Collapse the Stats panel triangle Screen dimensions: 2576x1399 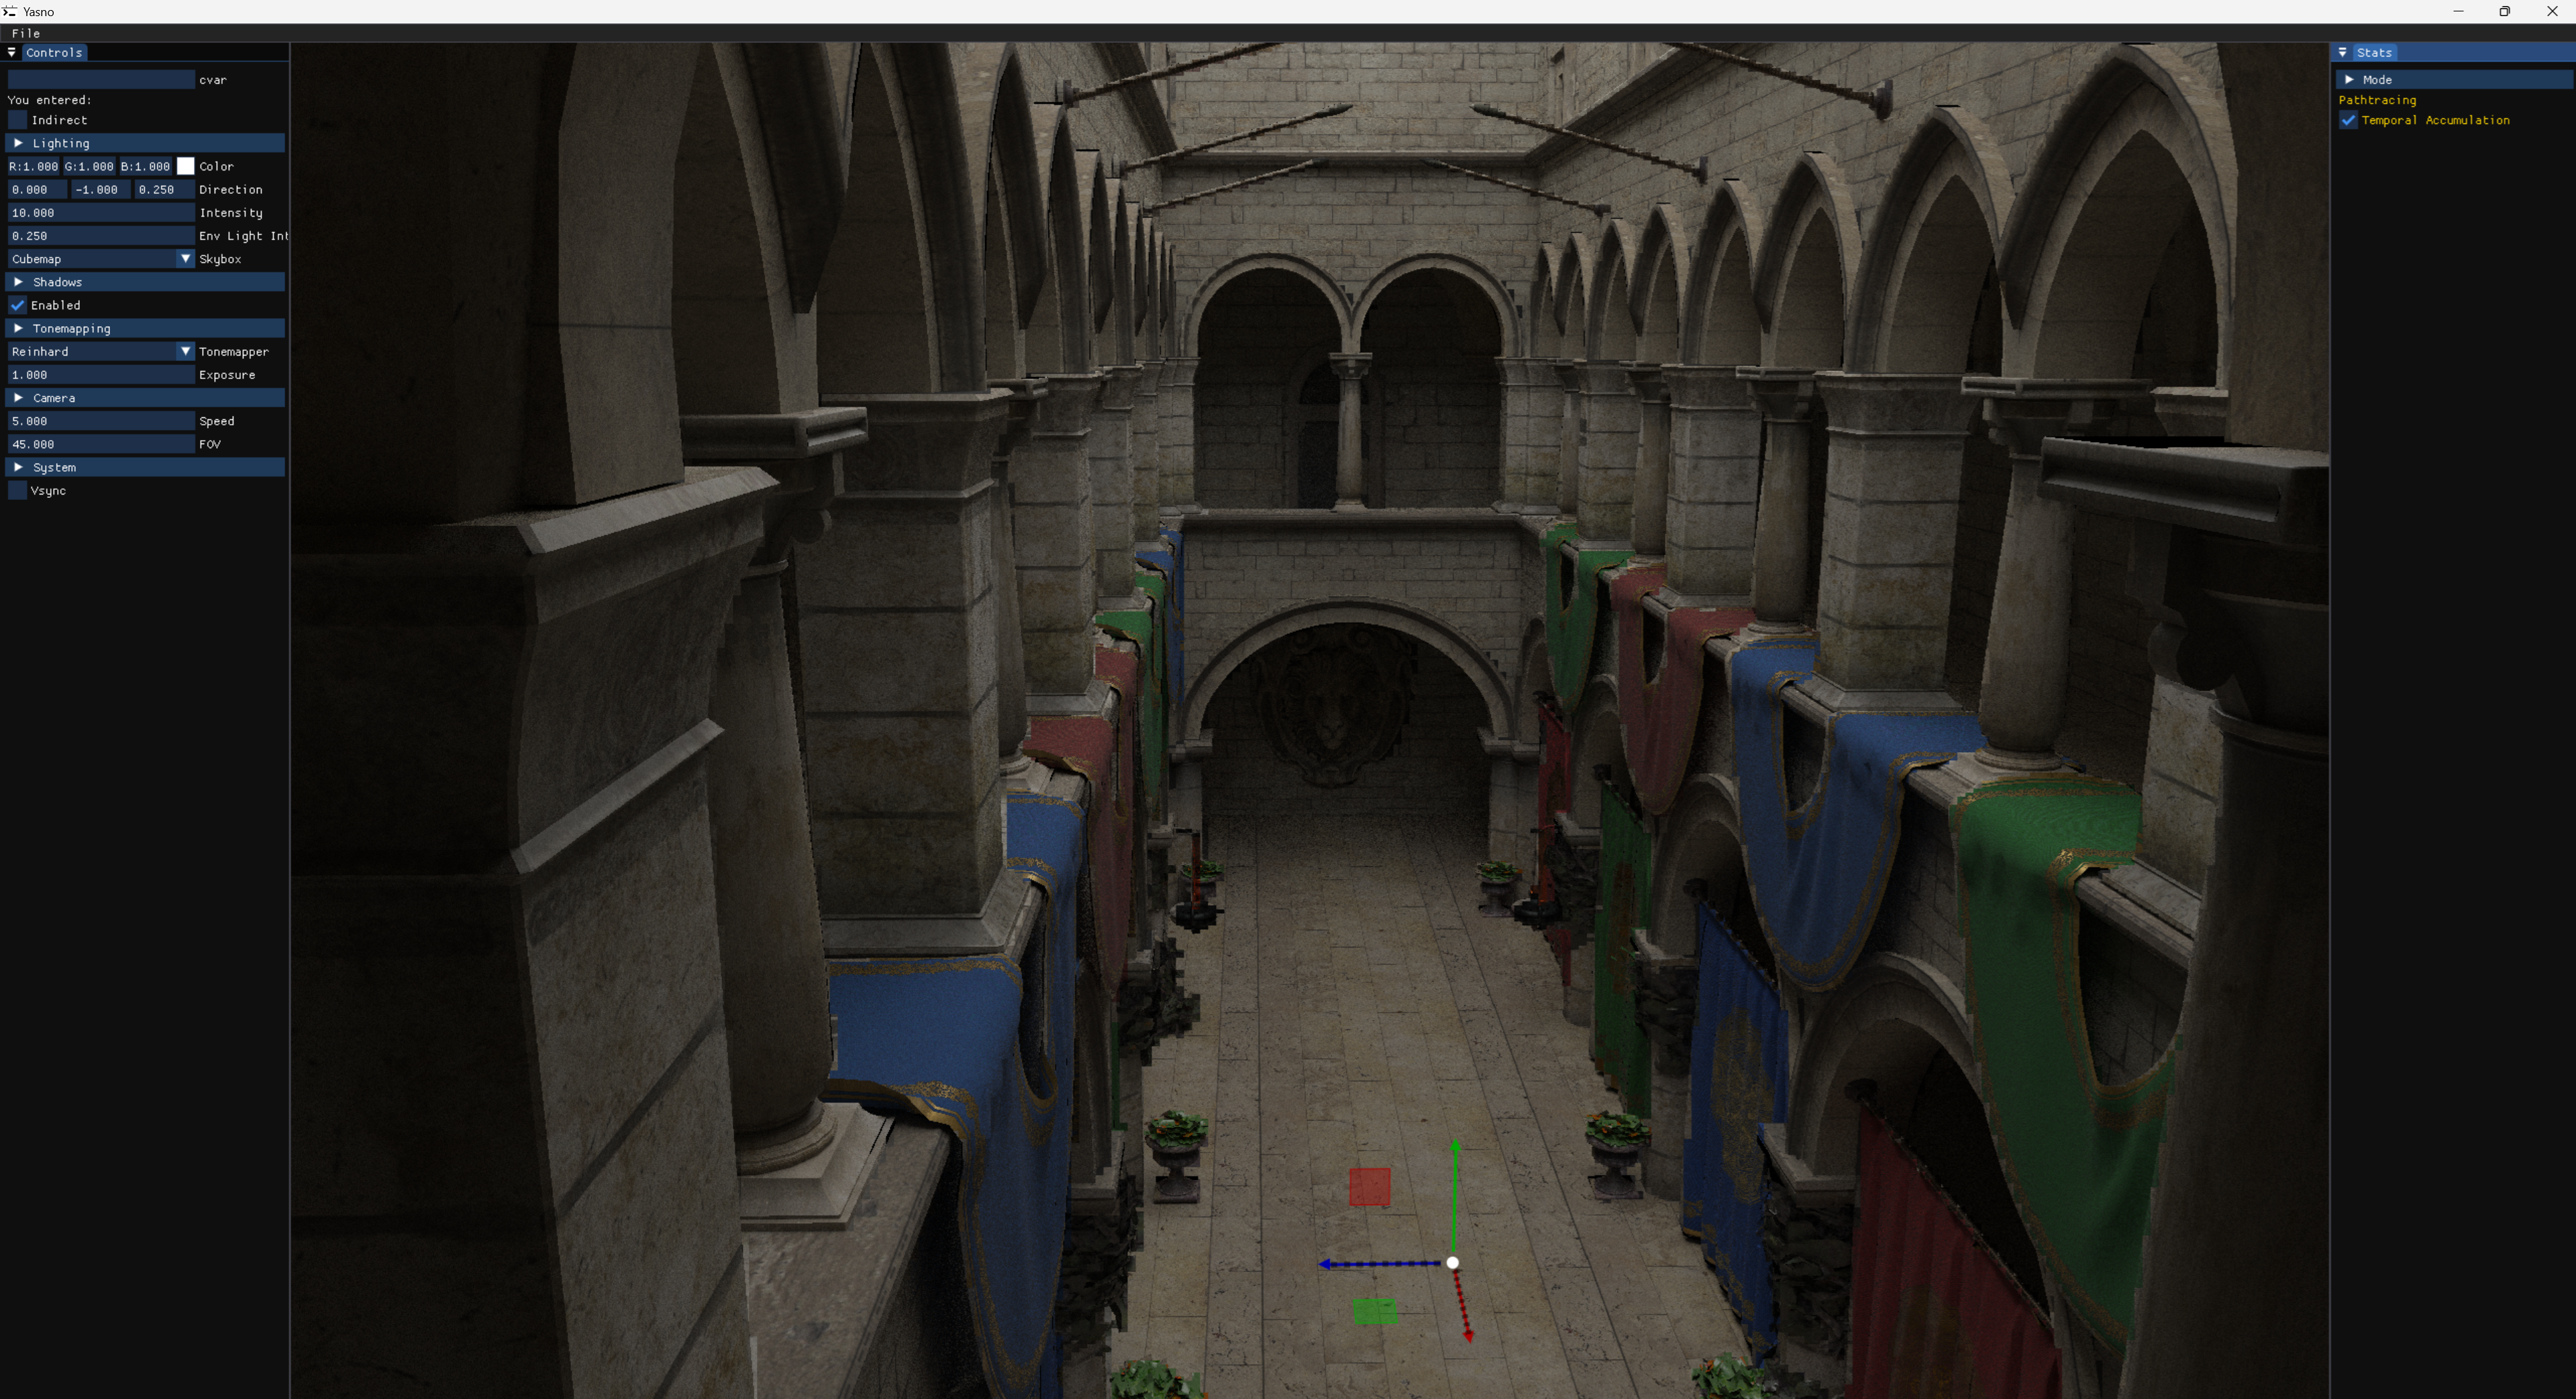tap(2342, 52)
